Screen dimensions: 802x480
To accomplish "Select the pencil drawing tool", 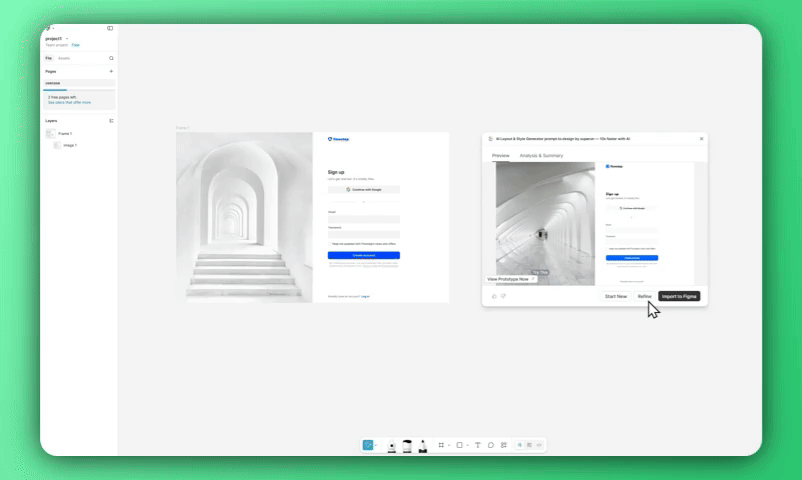I will pos(422,446).
